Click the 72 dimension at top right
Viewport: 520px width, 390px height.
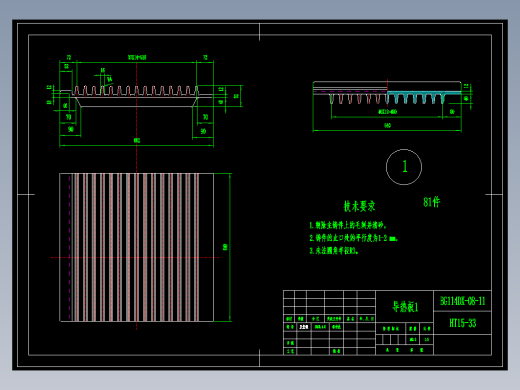(x=205, y=57)
